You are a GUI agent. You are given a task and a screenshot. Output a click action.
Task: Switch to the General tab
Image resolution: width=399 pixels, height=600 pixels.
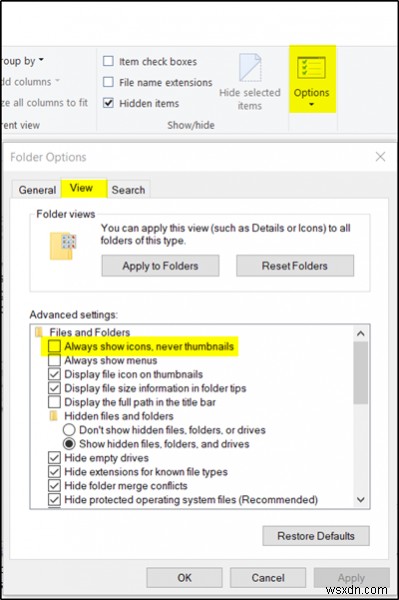point(37,190)
